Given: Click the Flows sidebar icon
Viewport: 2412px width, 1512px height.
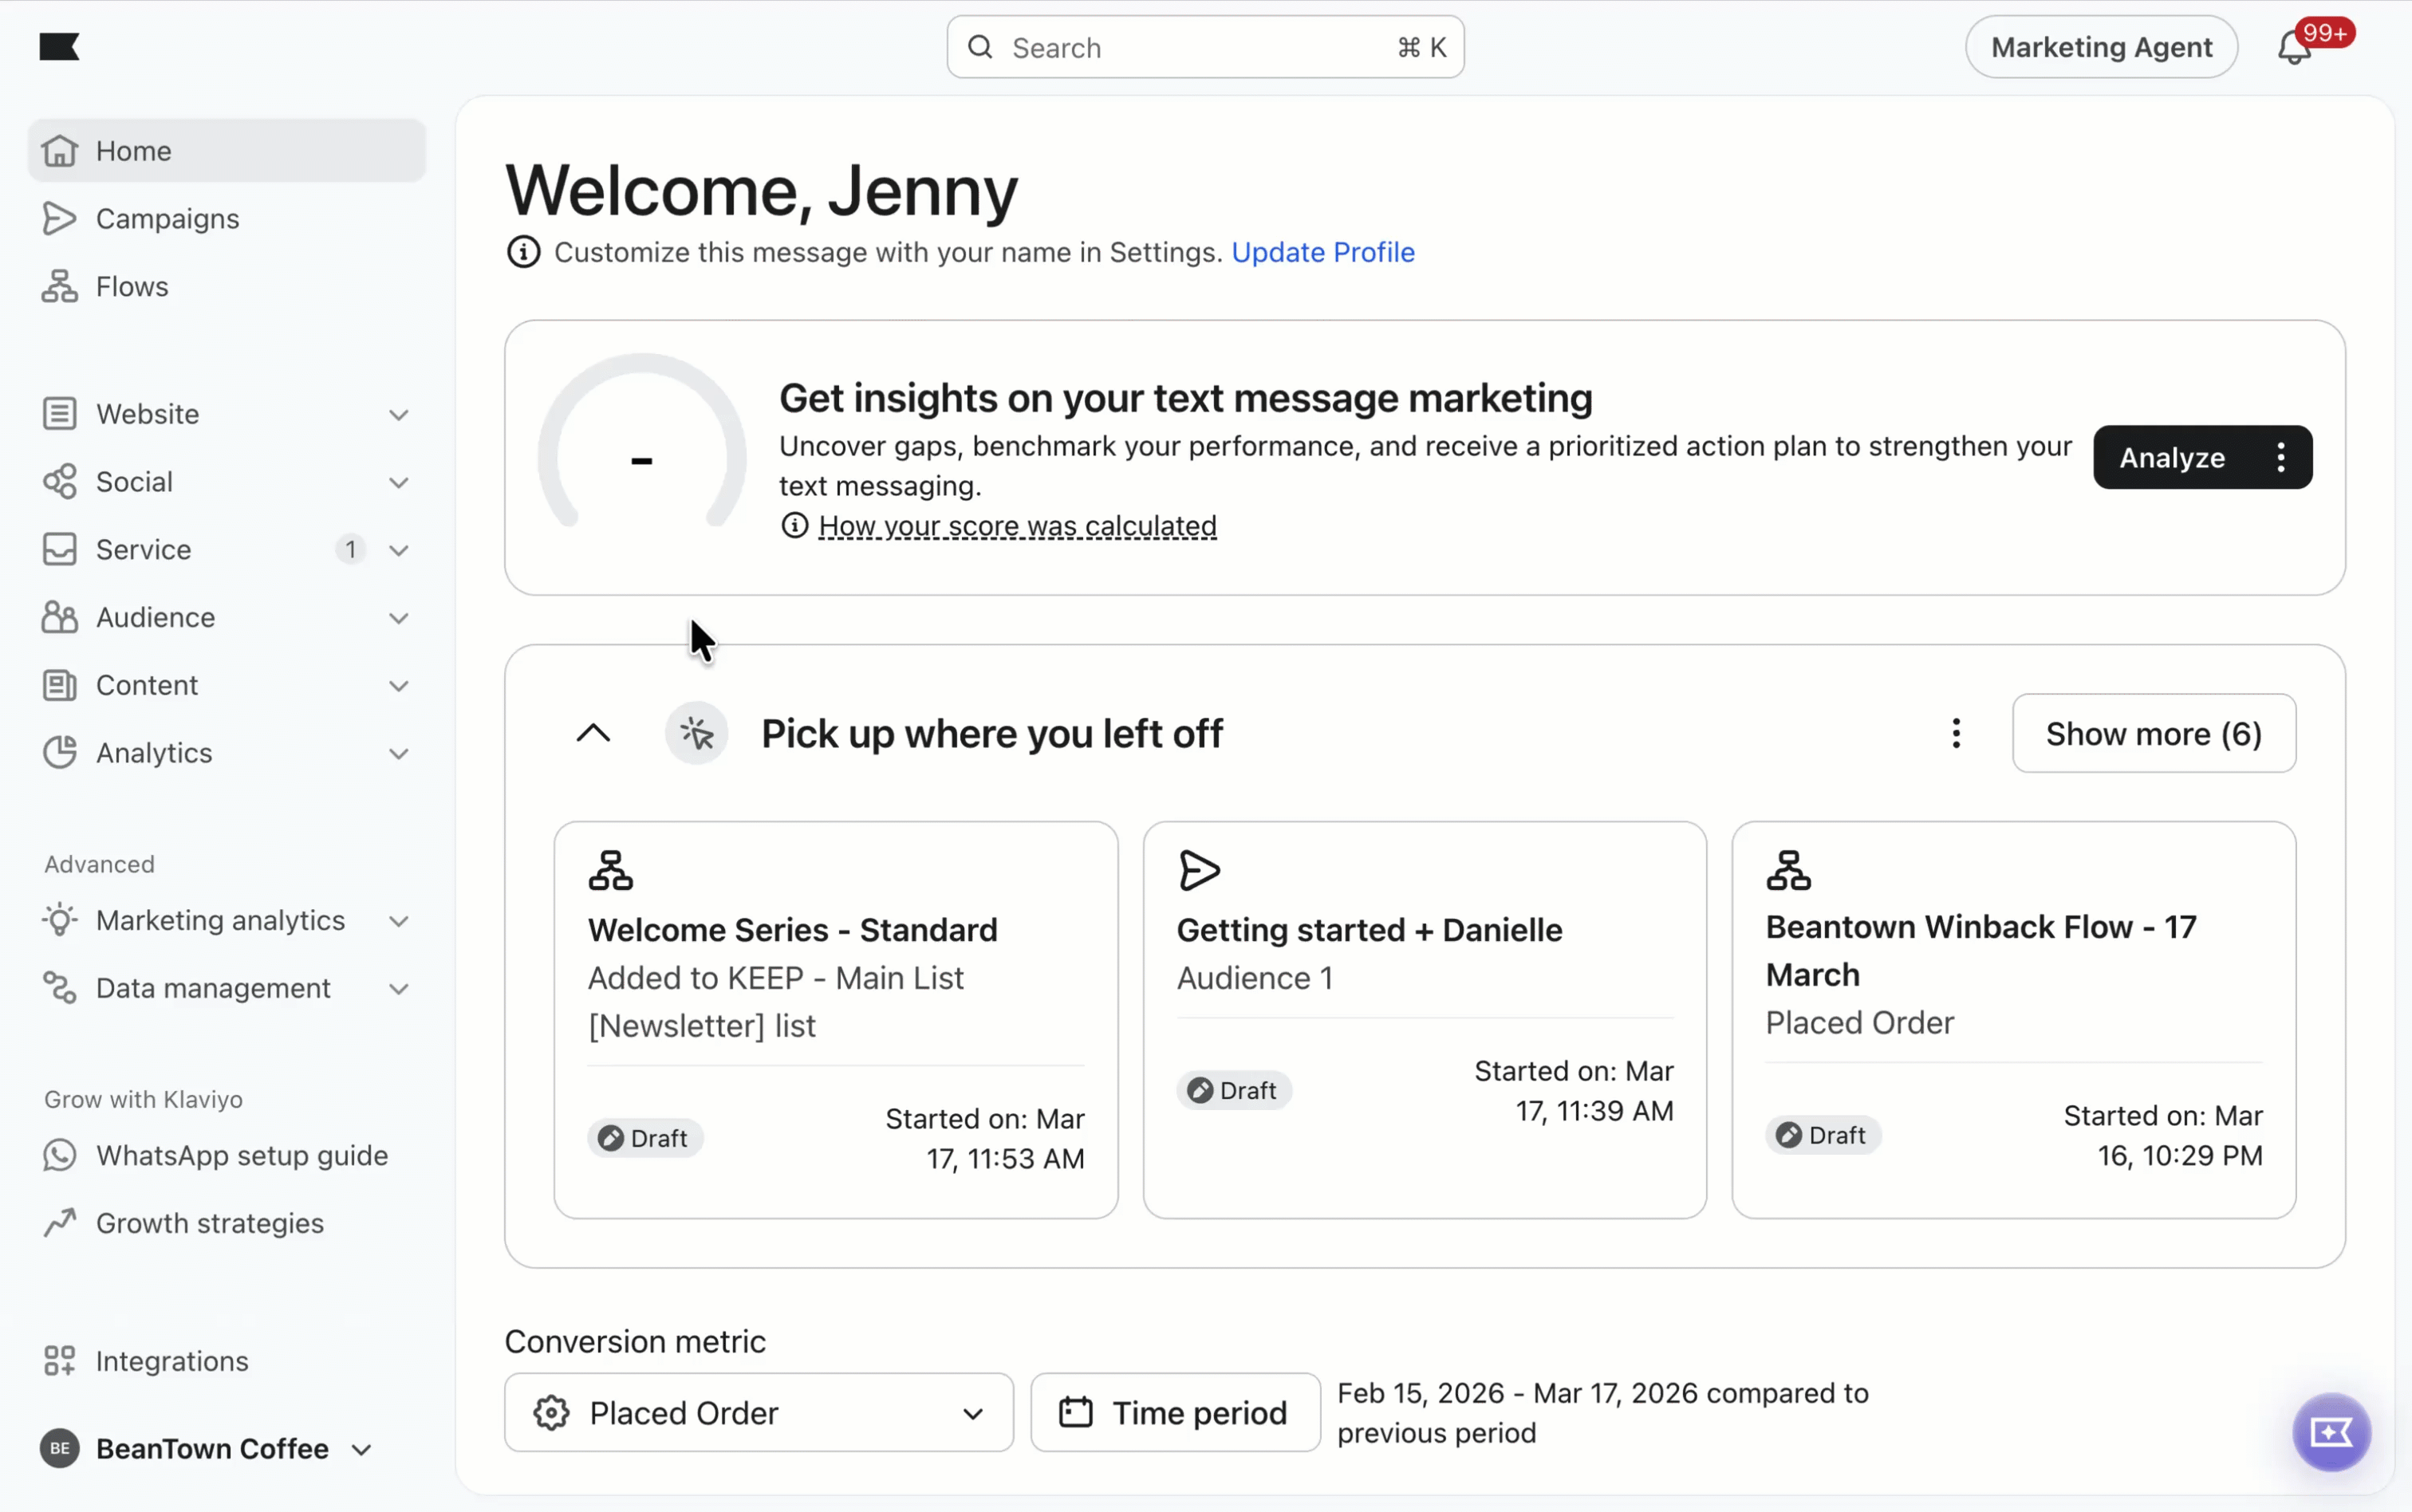Looking at the screenshot, I should pos(60,286).
